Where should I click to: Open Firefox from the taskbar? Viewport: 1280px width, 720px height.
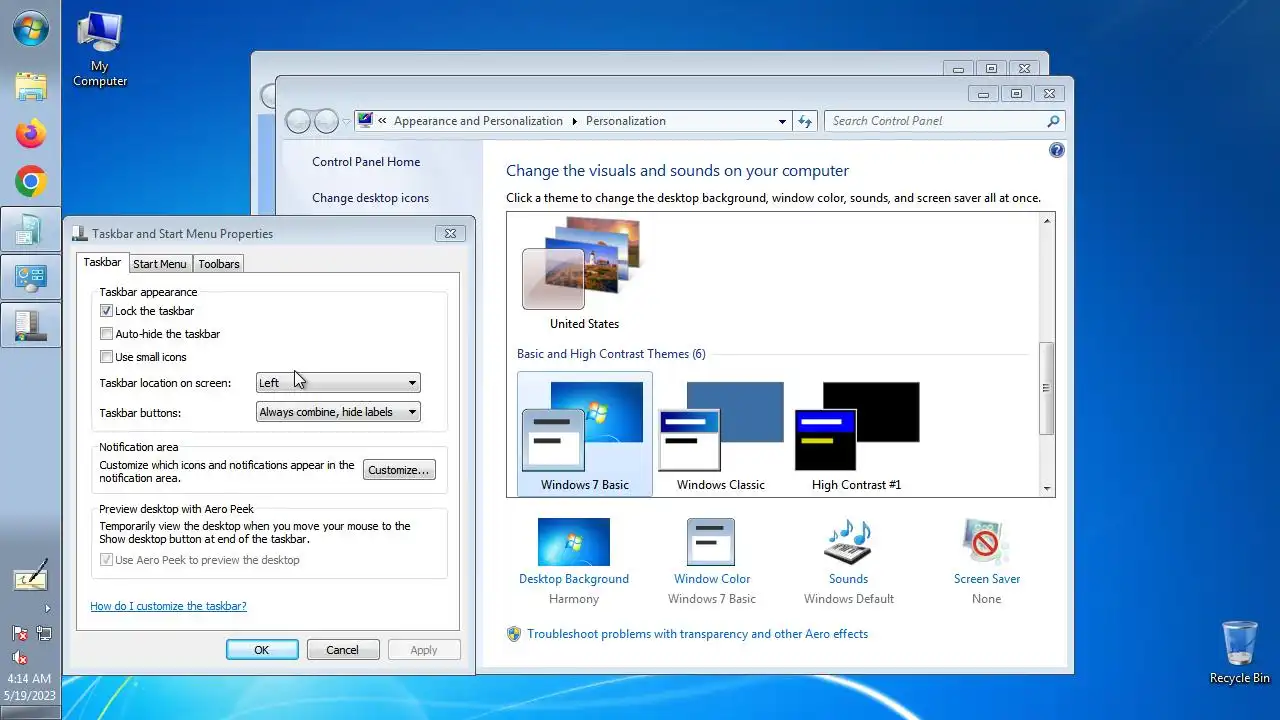point(31,133)
